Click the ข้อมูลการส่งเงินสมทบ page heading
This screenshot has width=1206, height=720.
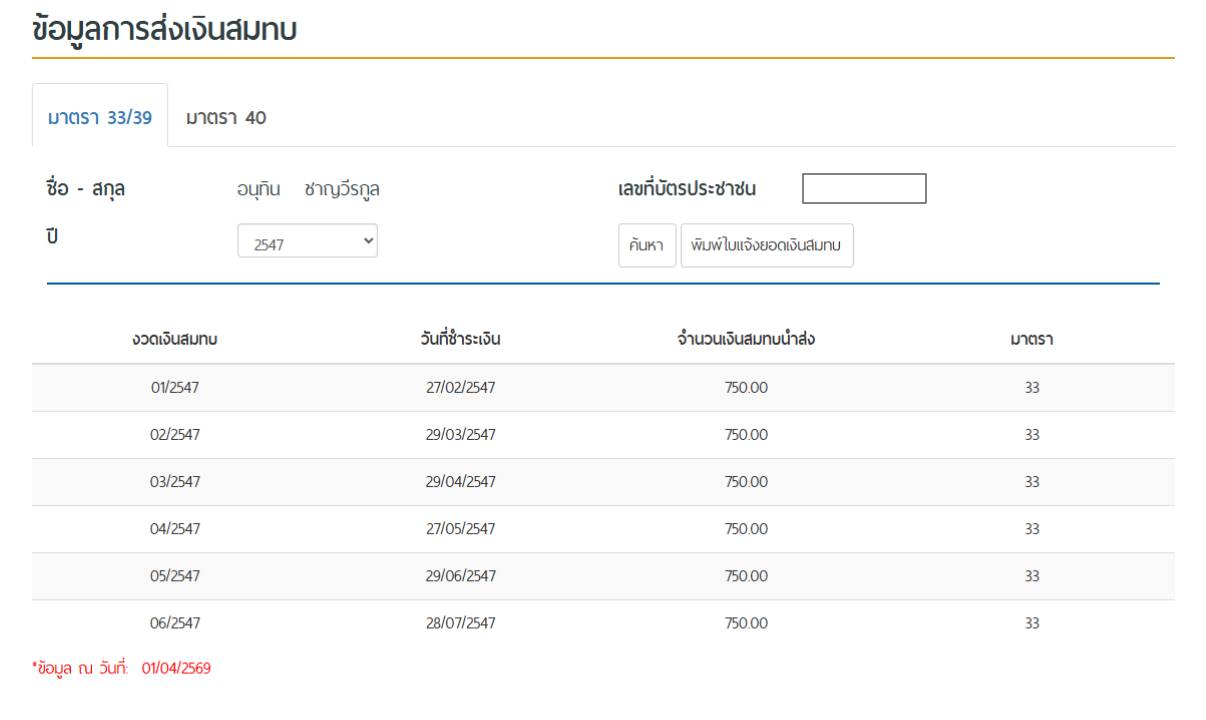pos(165,29)
